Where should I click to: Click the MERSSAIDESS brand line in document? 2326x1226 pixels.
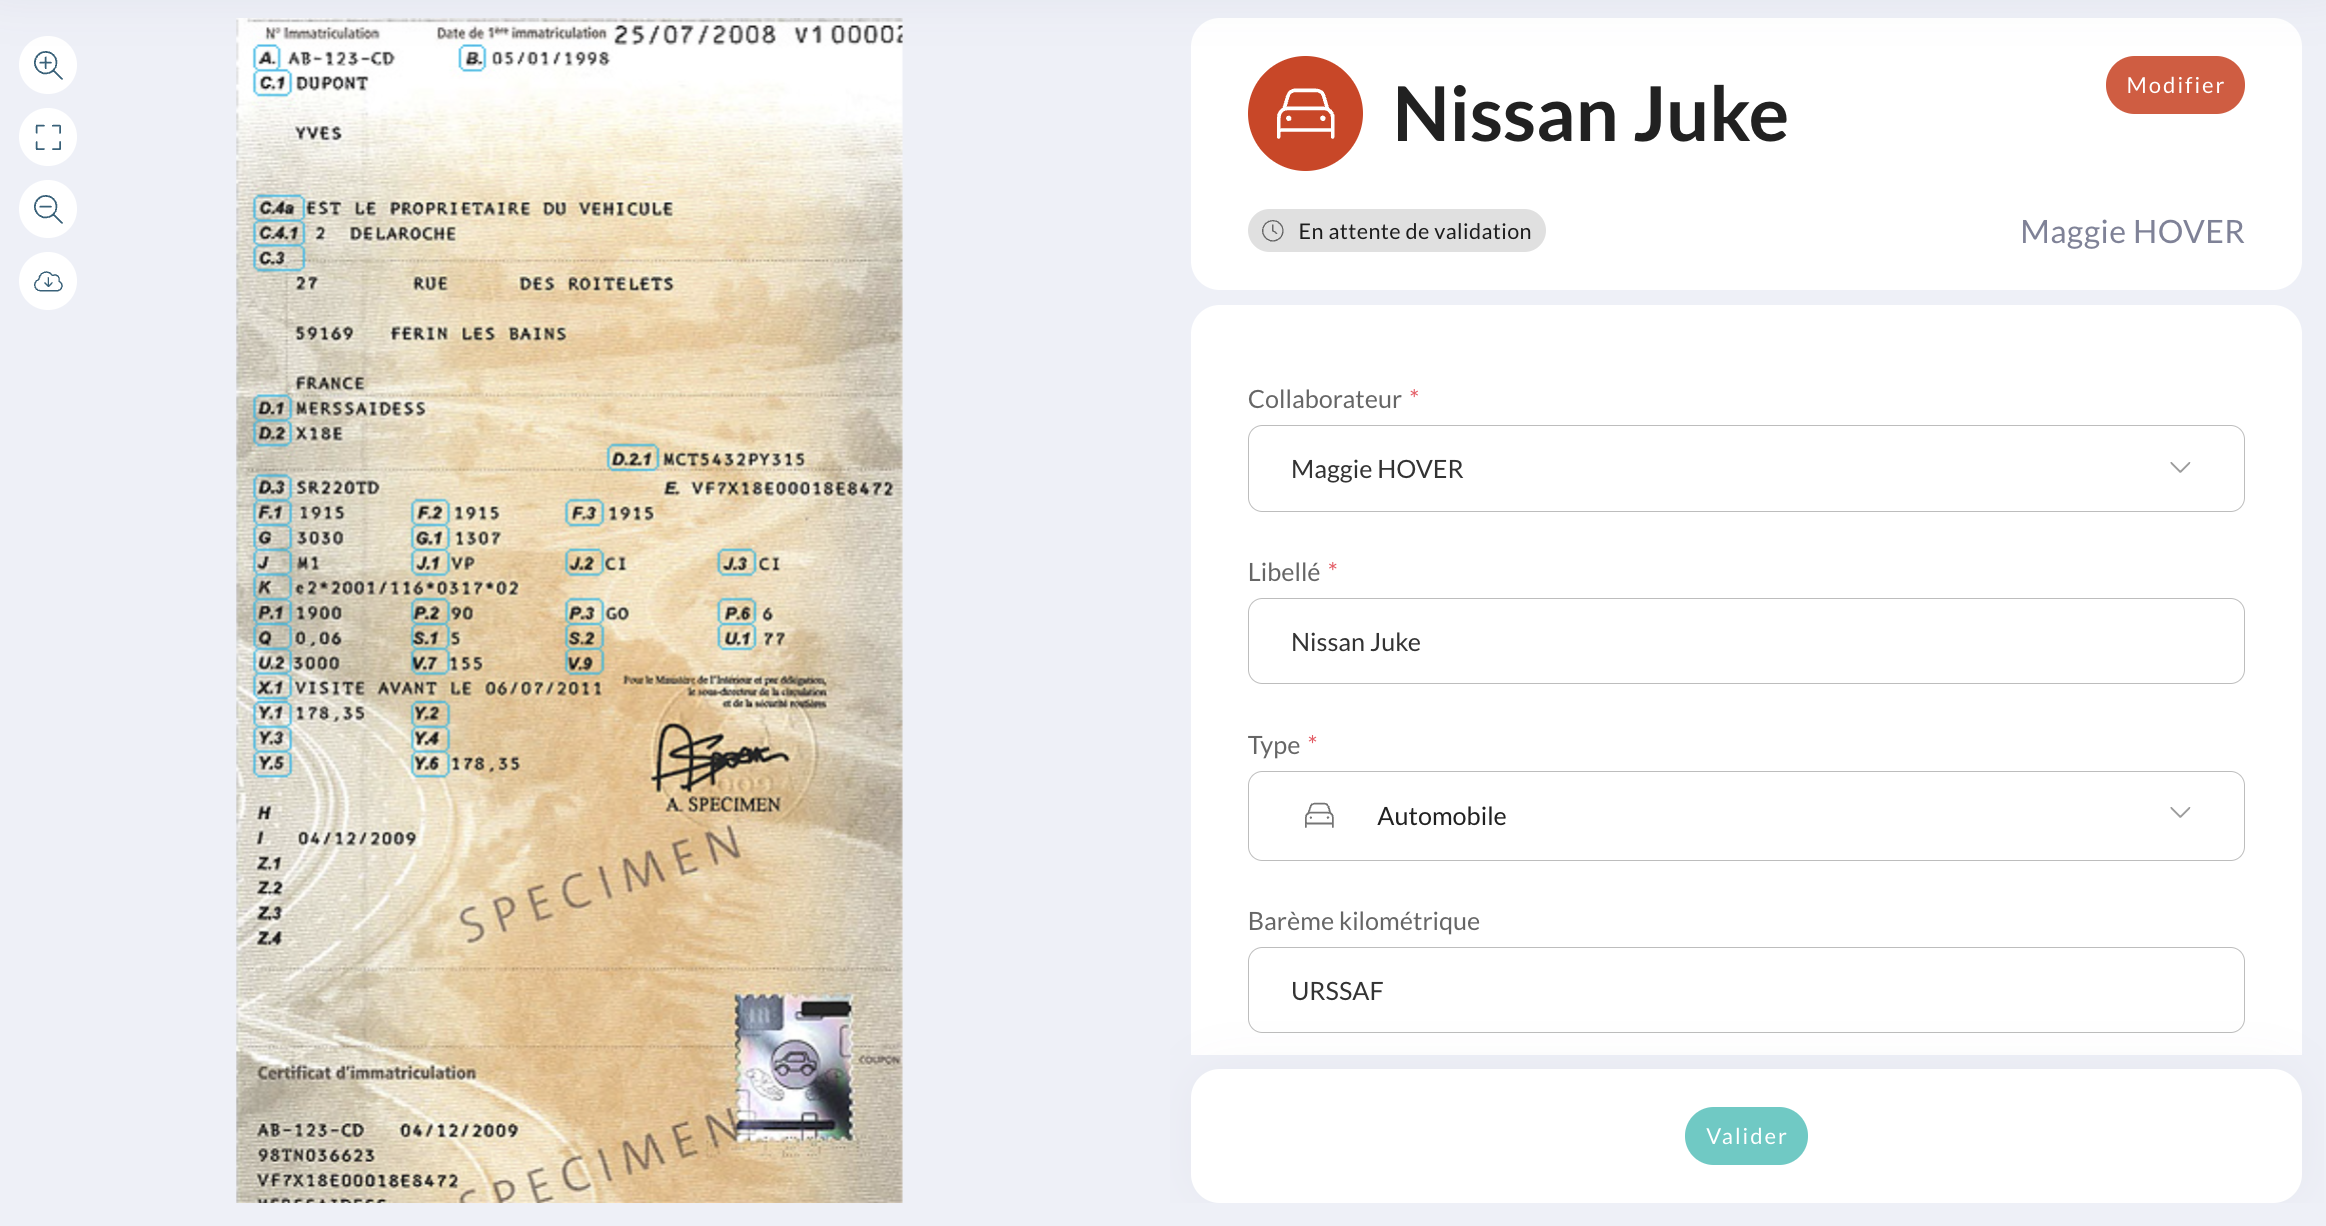pyautogui.click(x=361, y=409)
